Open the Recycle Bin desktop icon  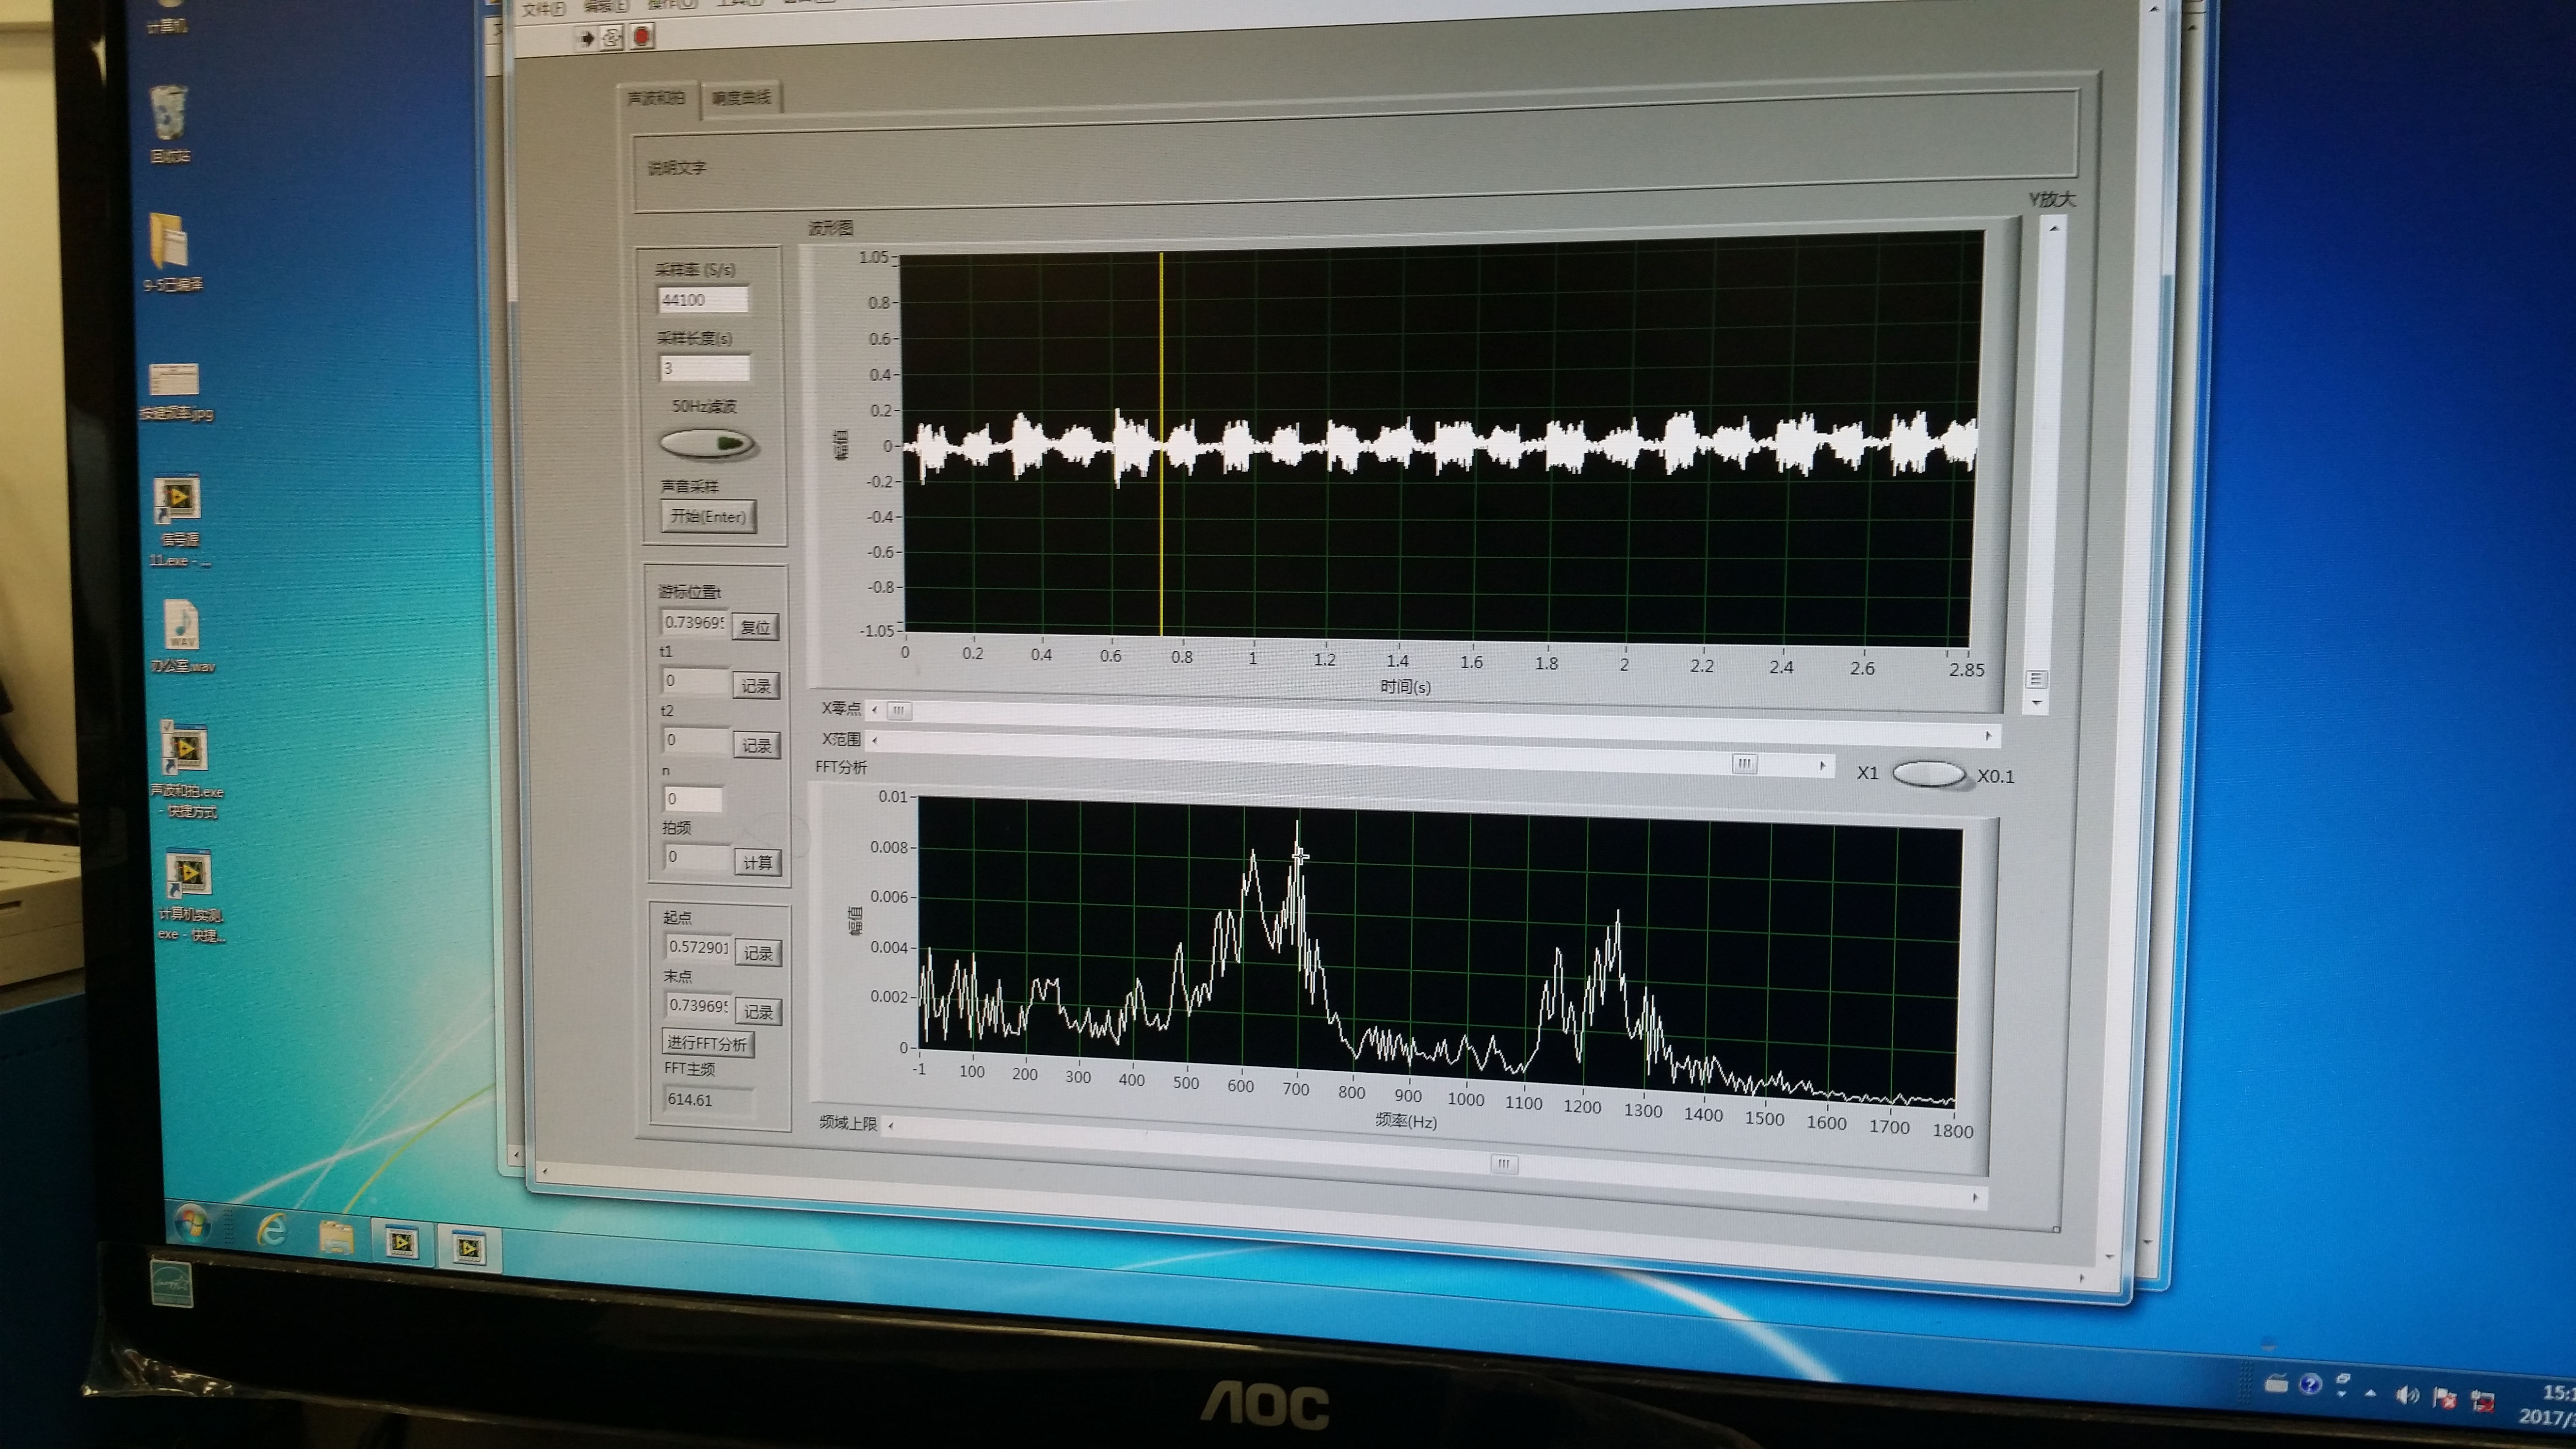tap(169, 114)
